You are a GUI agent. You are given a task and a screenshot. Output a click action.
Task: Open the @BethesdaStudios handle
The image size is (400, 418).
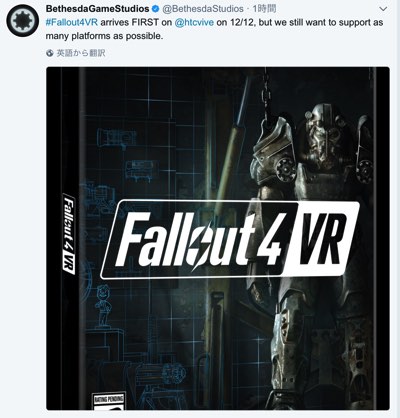pyautogui.click(x=203, y=8)
